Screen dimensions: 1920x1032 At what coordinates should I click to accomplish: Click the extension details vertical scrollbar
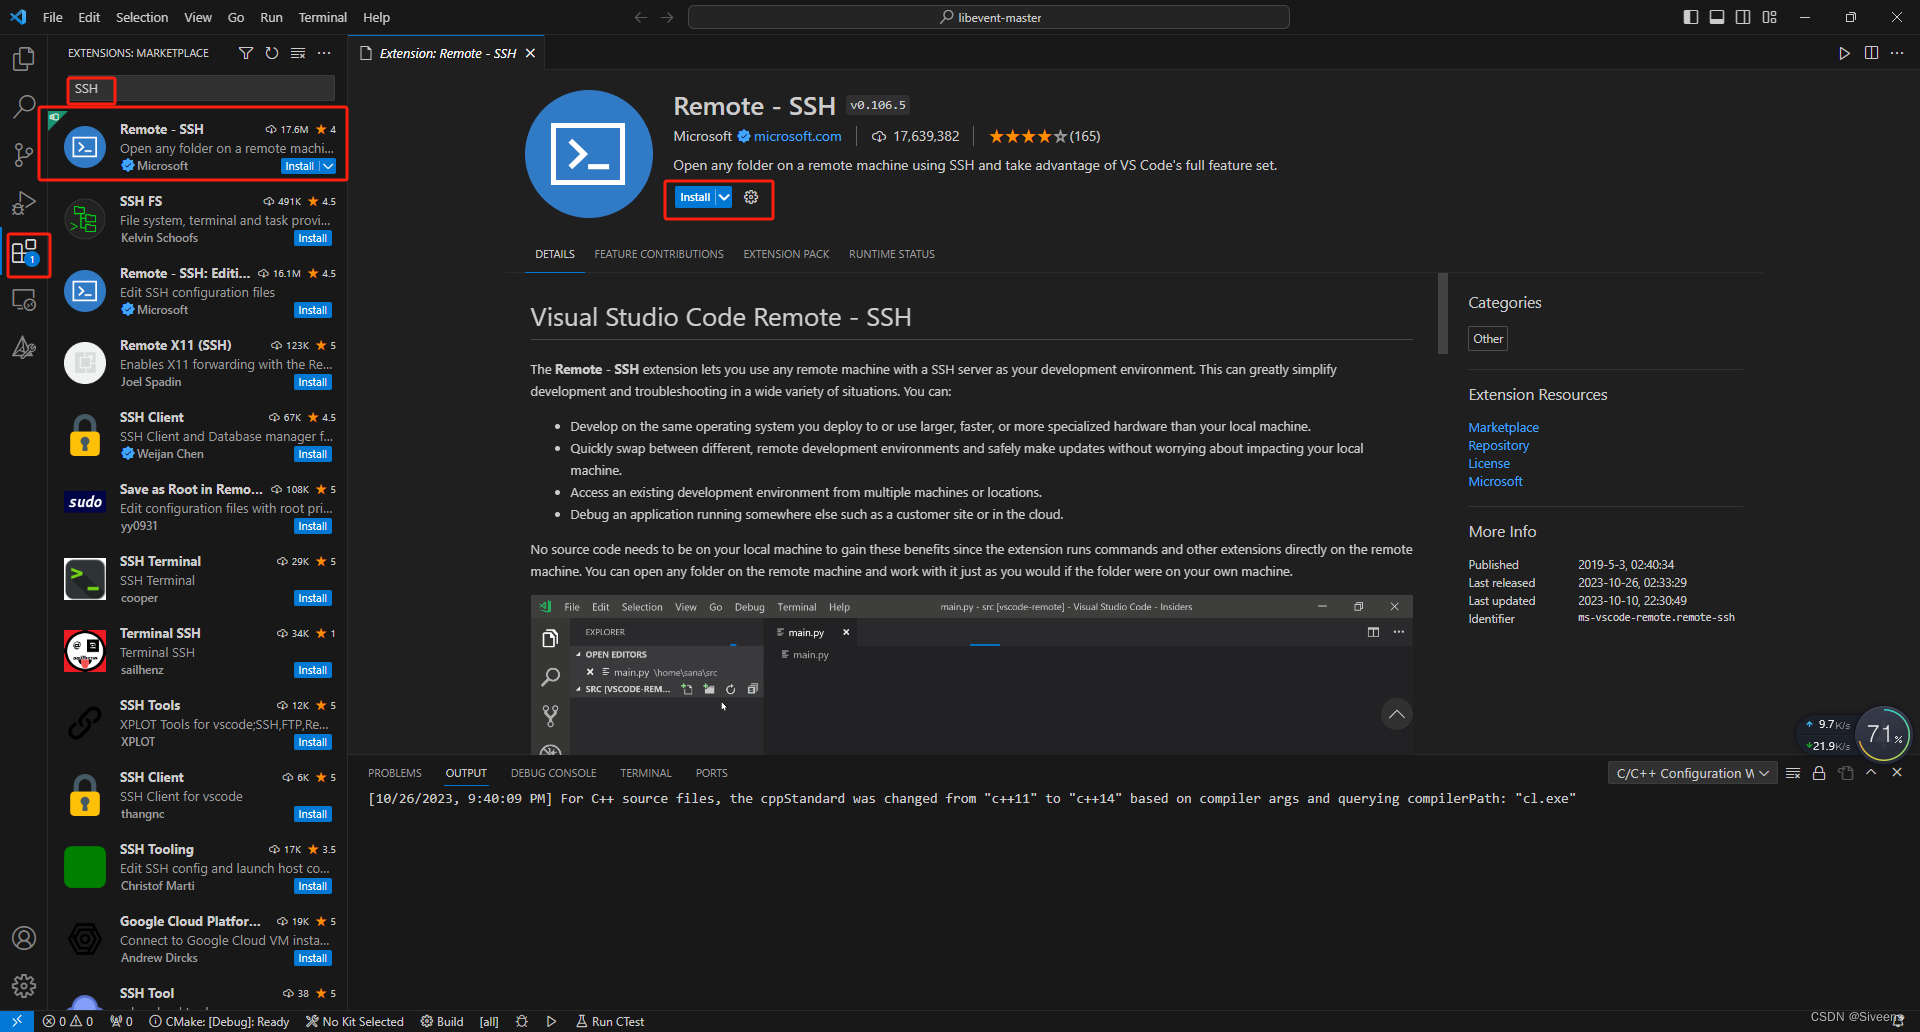click(1443, 313)
